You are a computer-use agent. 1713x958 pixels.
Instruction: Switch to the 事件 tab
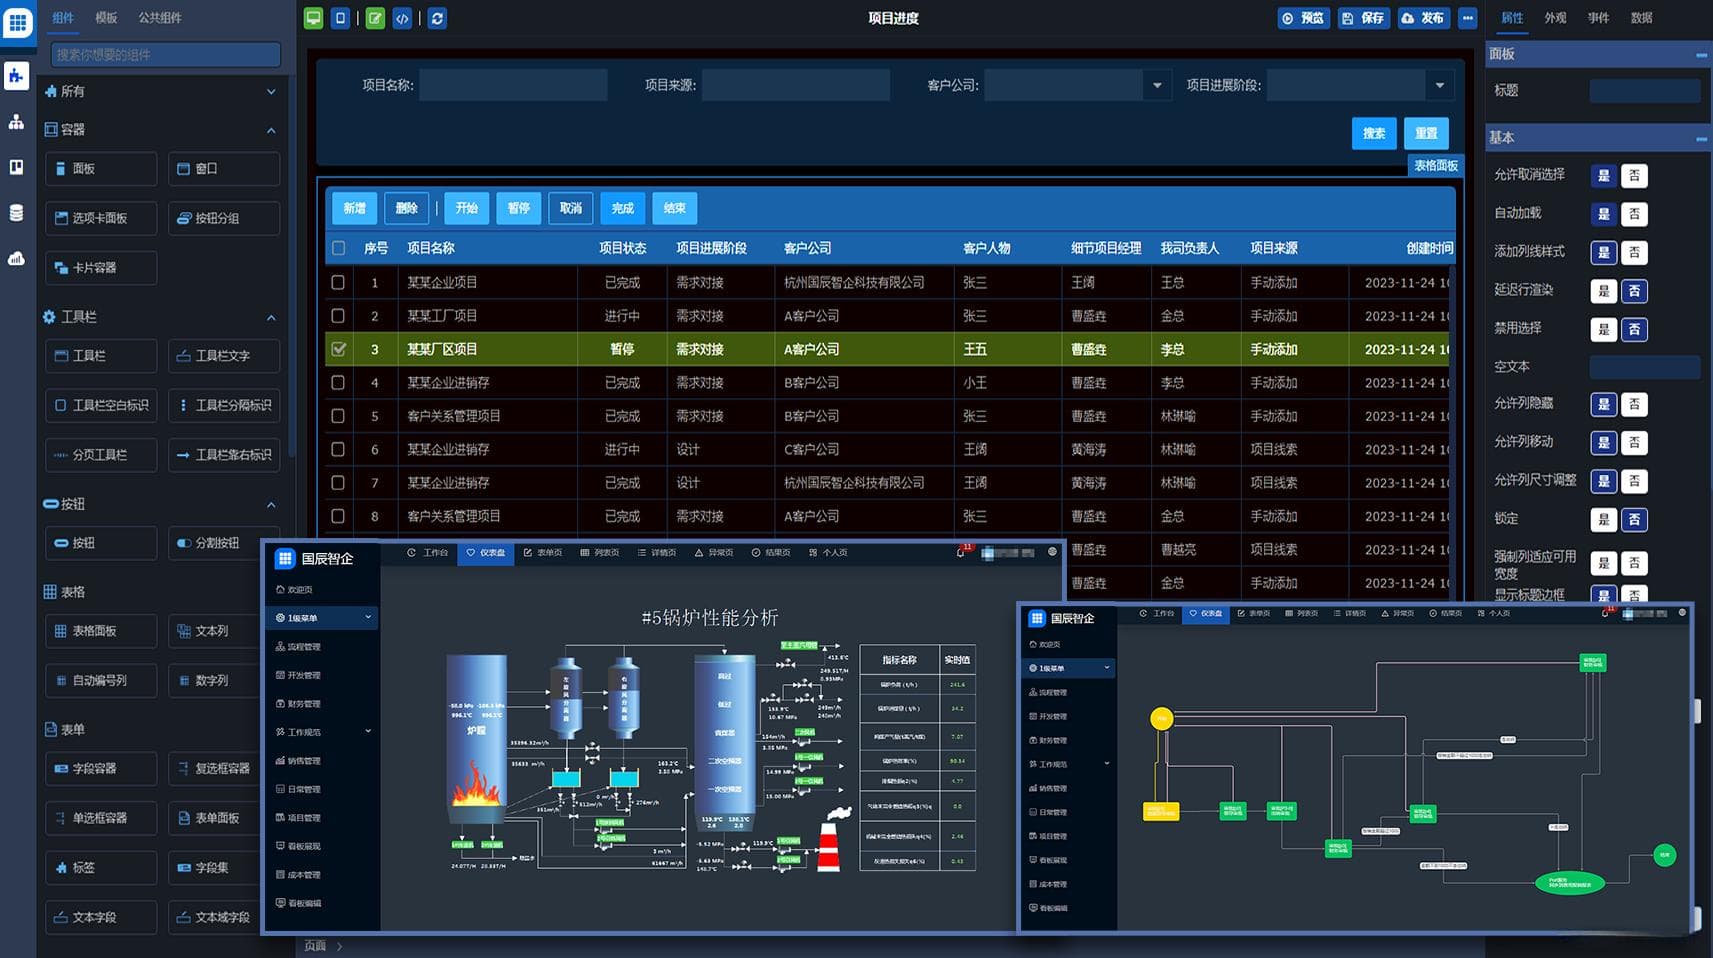click(x=1598, y=18)
